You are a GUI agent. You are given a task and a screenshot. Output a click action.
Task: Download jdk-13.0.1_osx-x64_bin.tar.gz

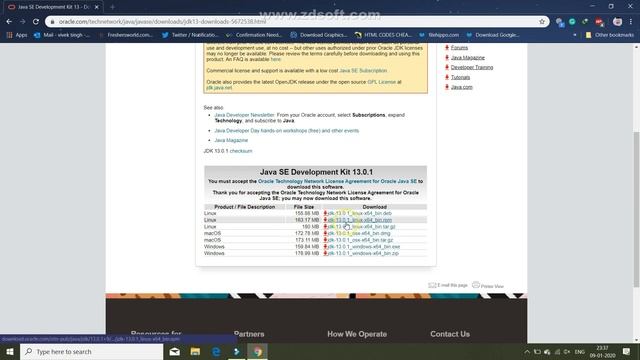(x=360, y=240)
